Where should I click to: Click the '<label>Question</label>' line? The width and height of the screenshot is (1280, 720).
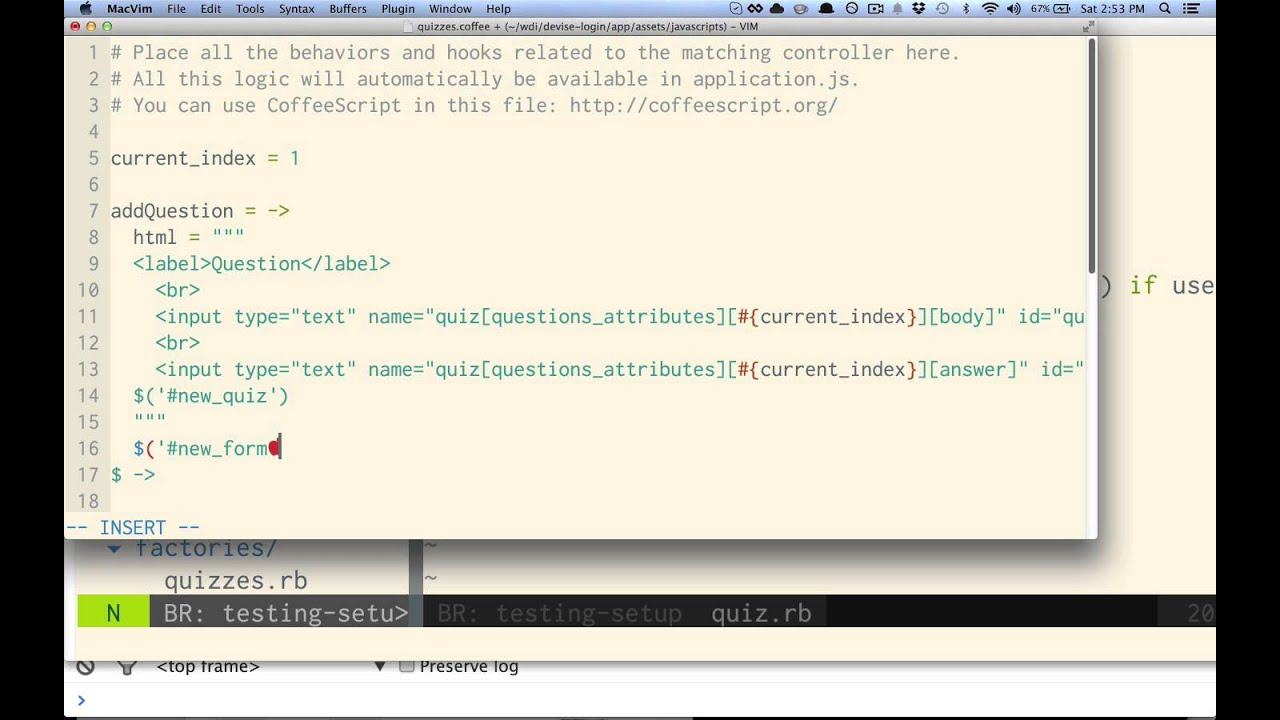(261, 264)
